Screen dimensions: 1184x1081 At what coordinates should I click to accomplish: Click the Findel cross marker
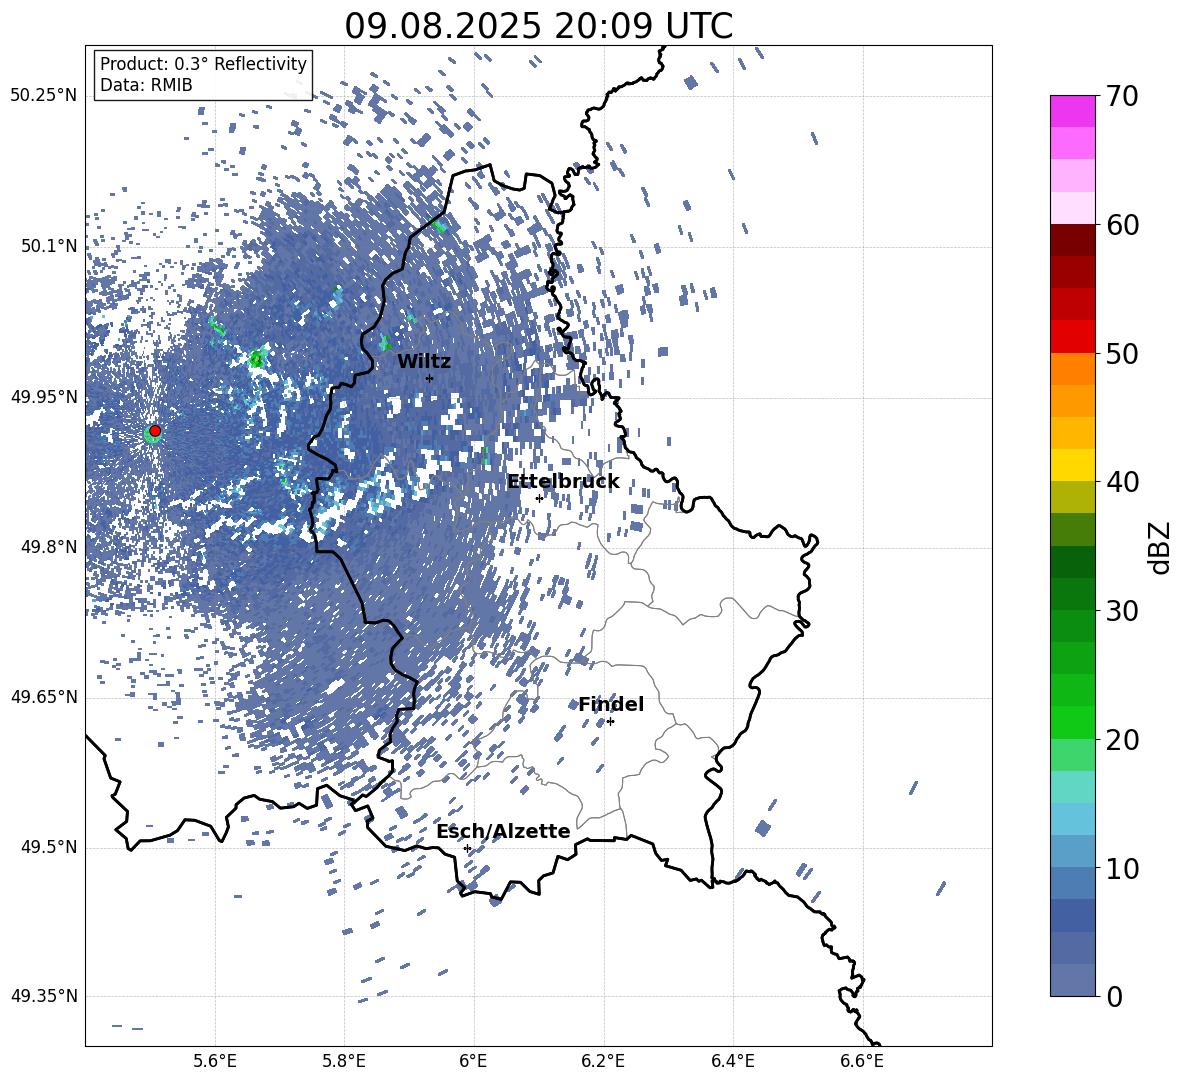coord(610,722)
